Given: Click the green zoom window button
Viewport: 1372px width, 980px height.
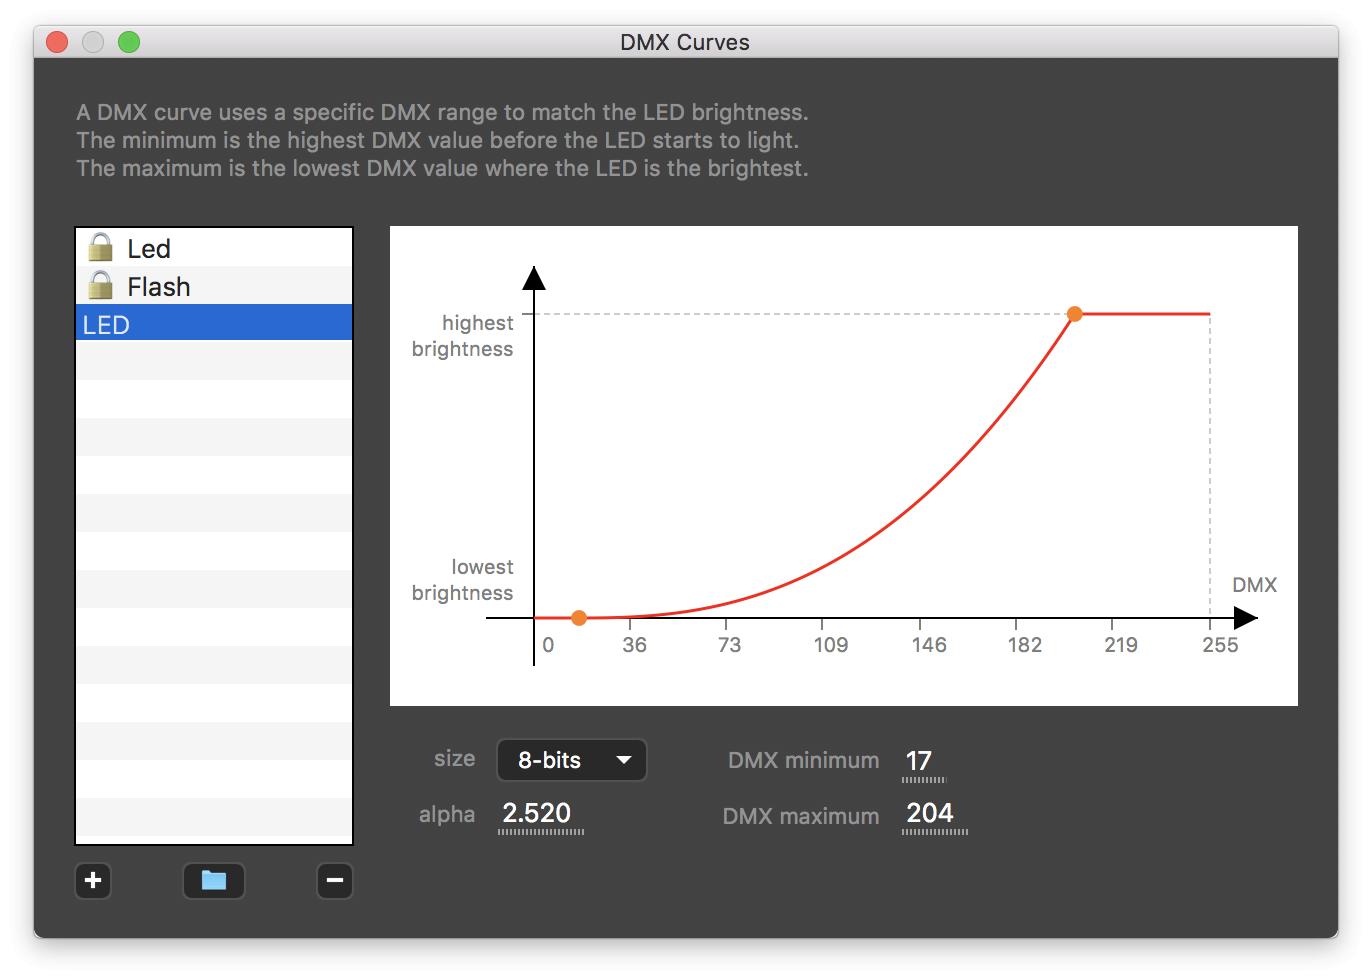Looking at the screenshot, I should tap(129, 42).
